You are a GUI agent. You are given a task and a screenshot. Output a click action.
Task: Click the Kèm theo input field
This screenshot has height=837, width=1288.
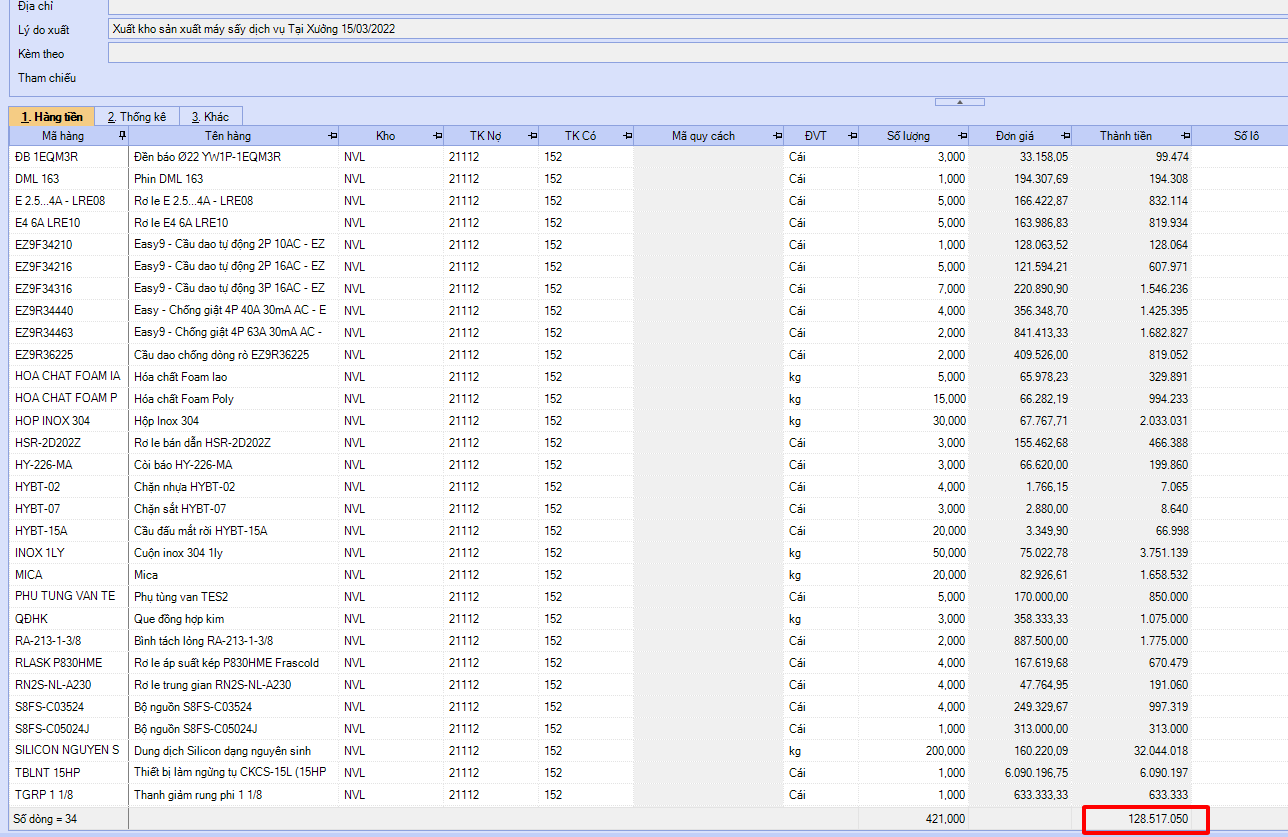click(698, 53)
